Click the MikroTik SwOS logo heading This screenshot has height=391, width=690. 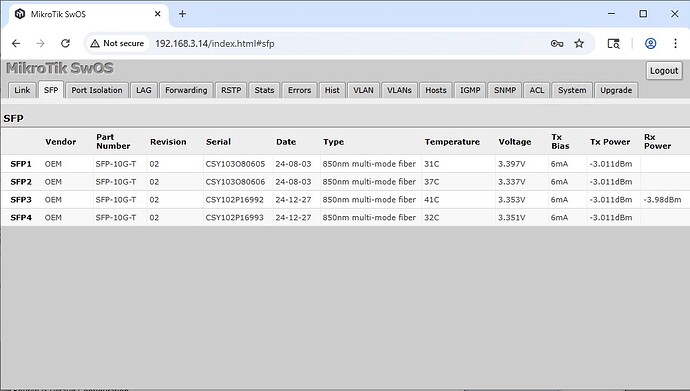[x=60, y=68]
